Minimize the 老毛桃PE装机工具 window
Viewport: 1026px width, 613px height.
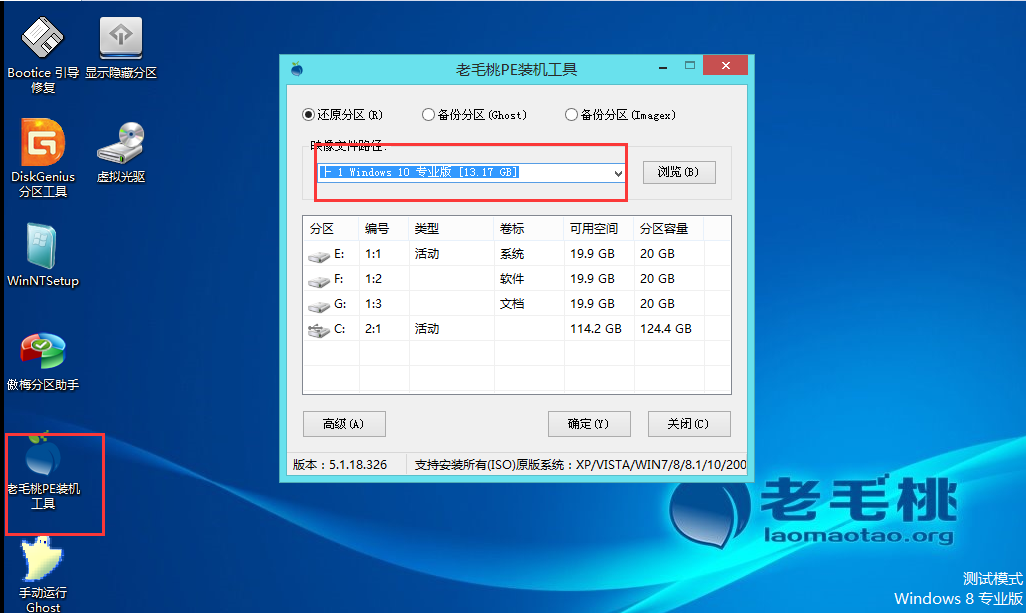[x=663, y=66]
